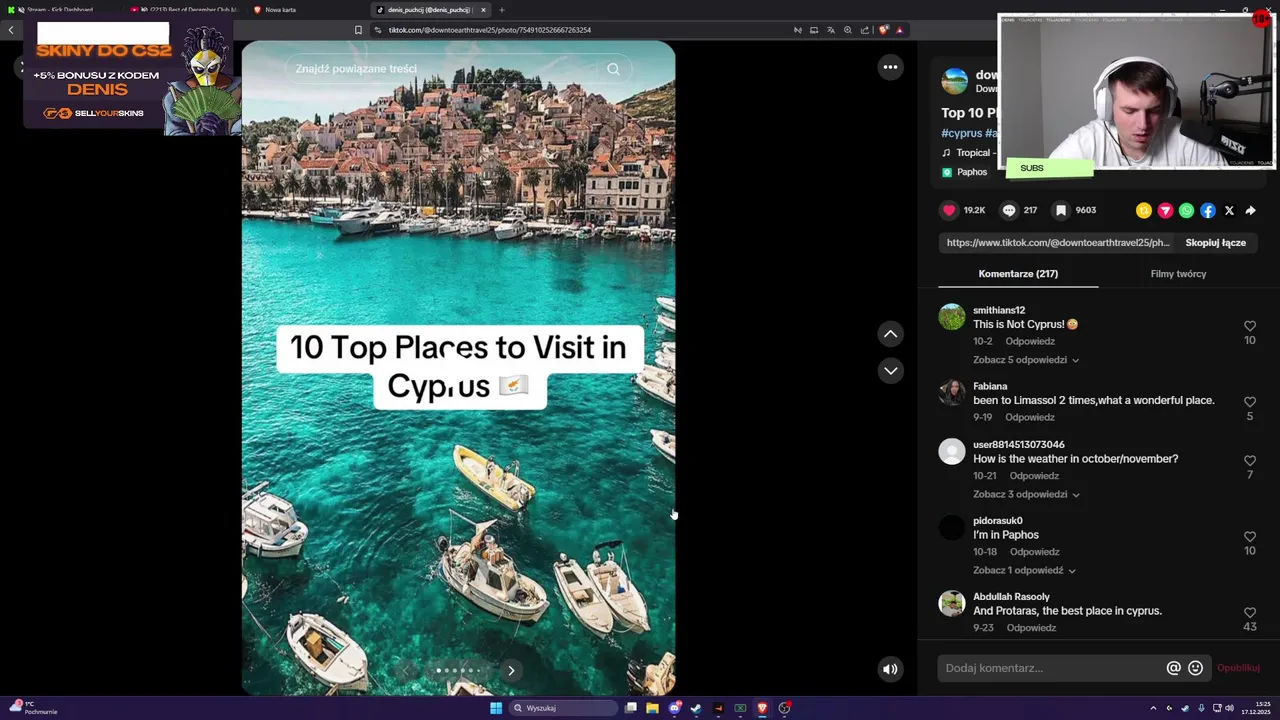1280x720 pixels.
Task: Focus the Dodaj komentarz input field
Action: 1052,668
